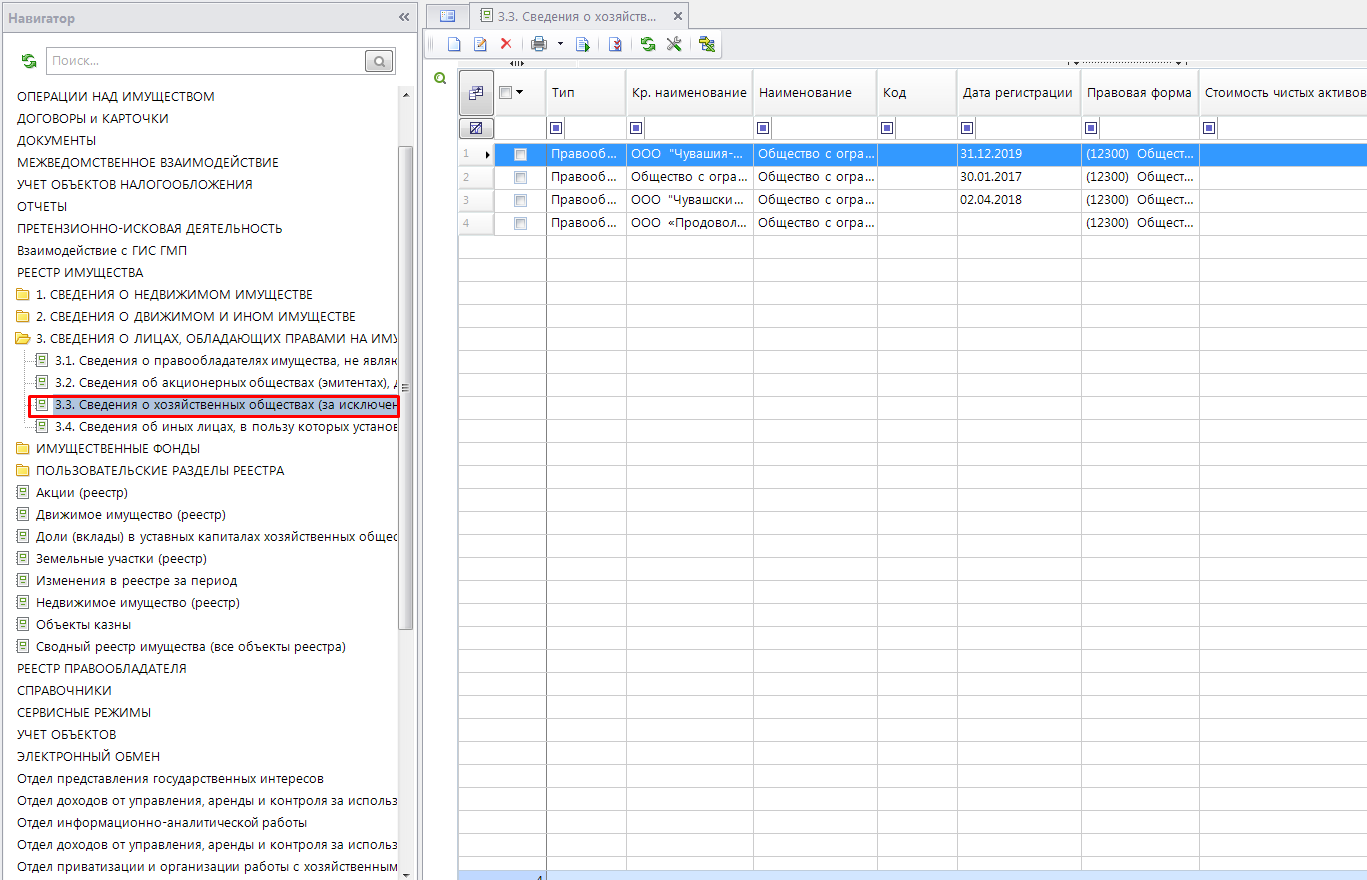Viewport: 1367px width, 880px height.
Task: Close the 3.3. Сведения о хозяйств... tab
Action: [x=678, y=16]
